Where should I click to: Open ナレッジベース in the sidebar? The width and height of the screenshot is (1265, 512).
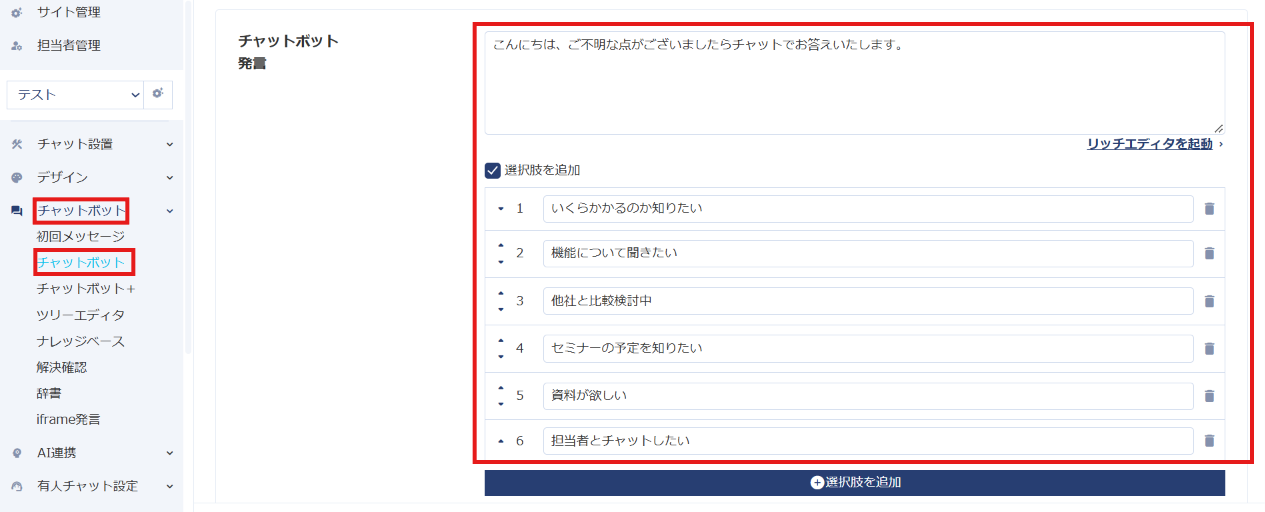81,341
